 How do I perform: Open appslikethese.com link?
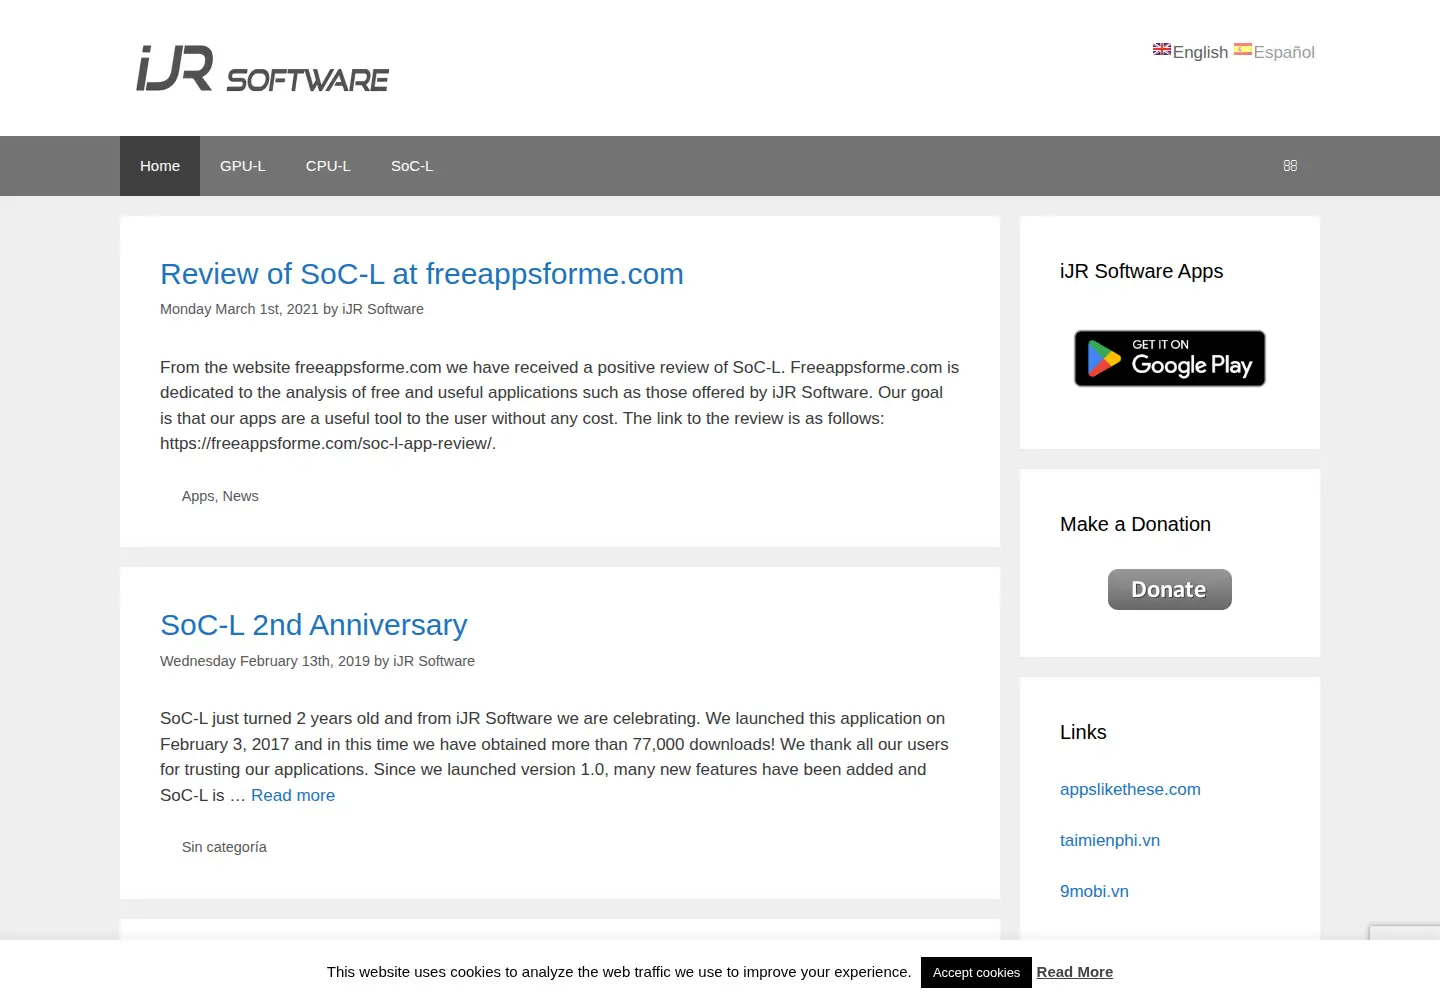tap(1130, 789)
